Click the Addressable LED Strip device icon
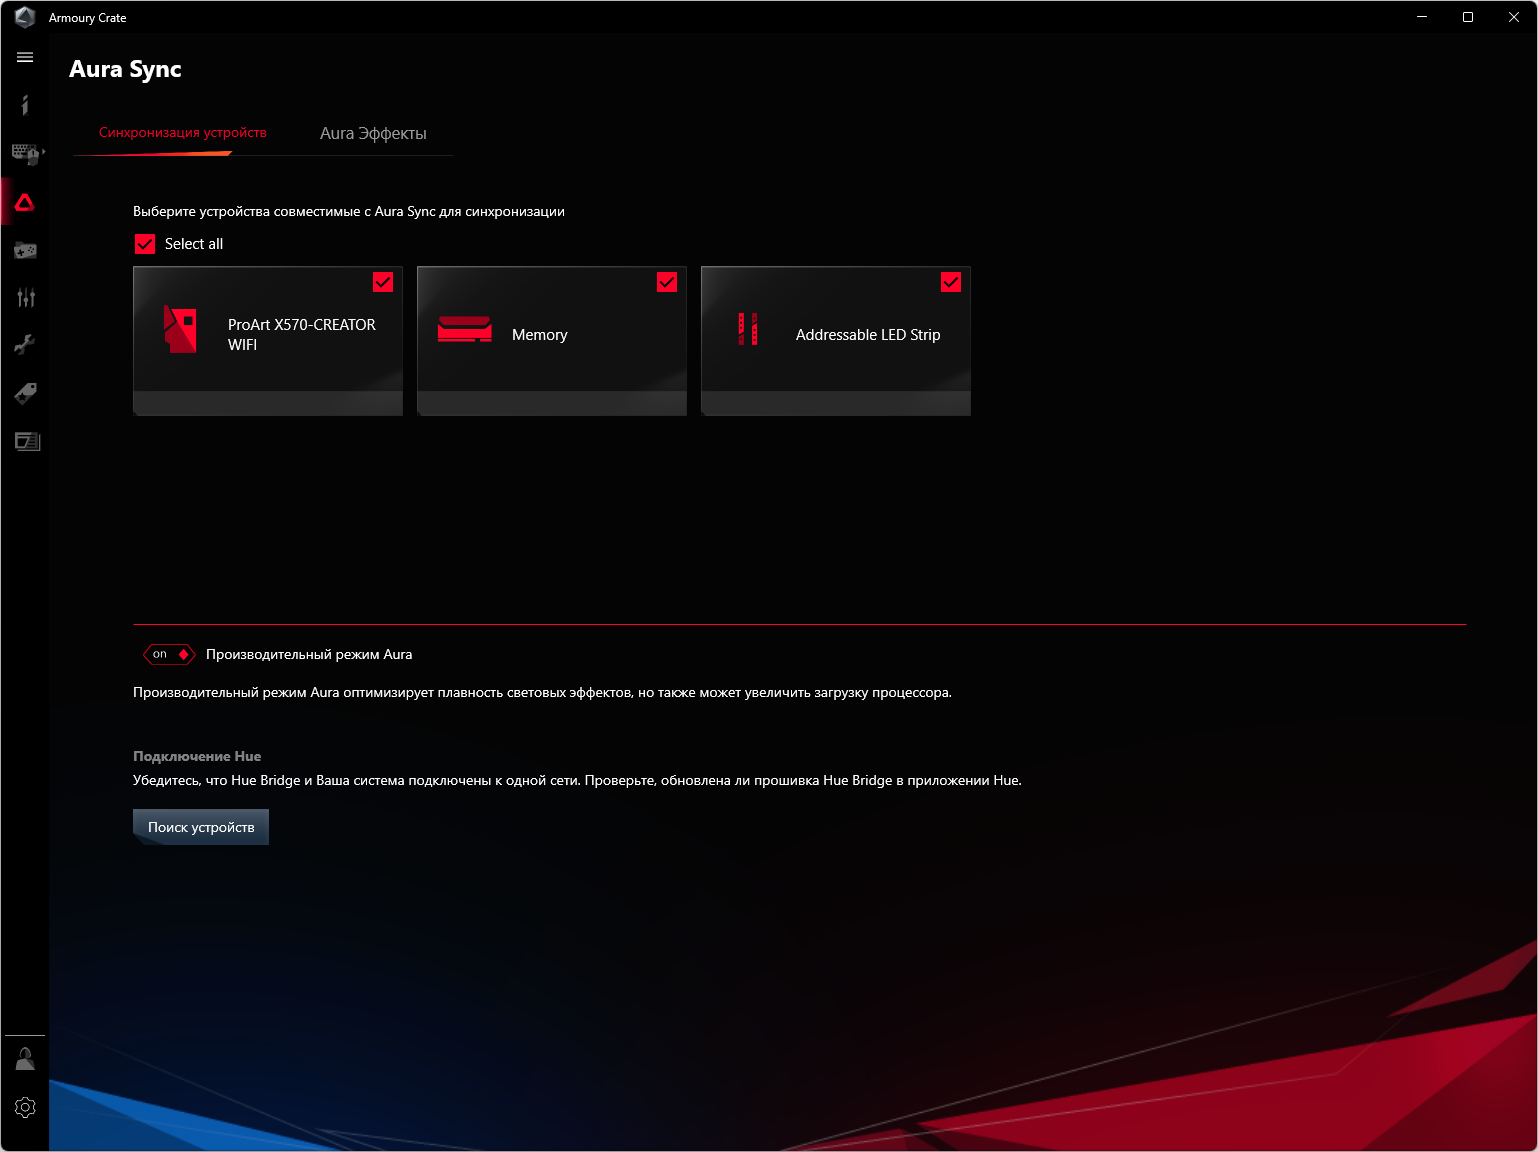Viewport: 1538px width, 1152px height. pos(748,329)
